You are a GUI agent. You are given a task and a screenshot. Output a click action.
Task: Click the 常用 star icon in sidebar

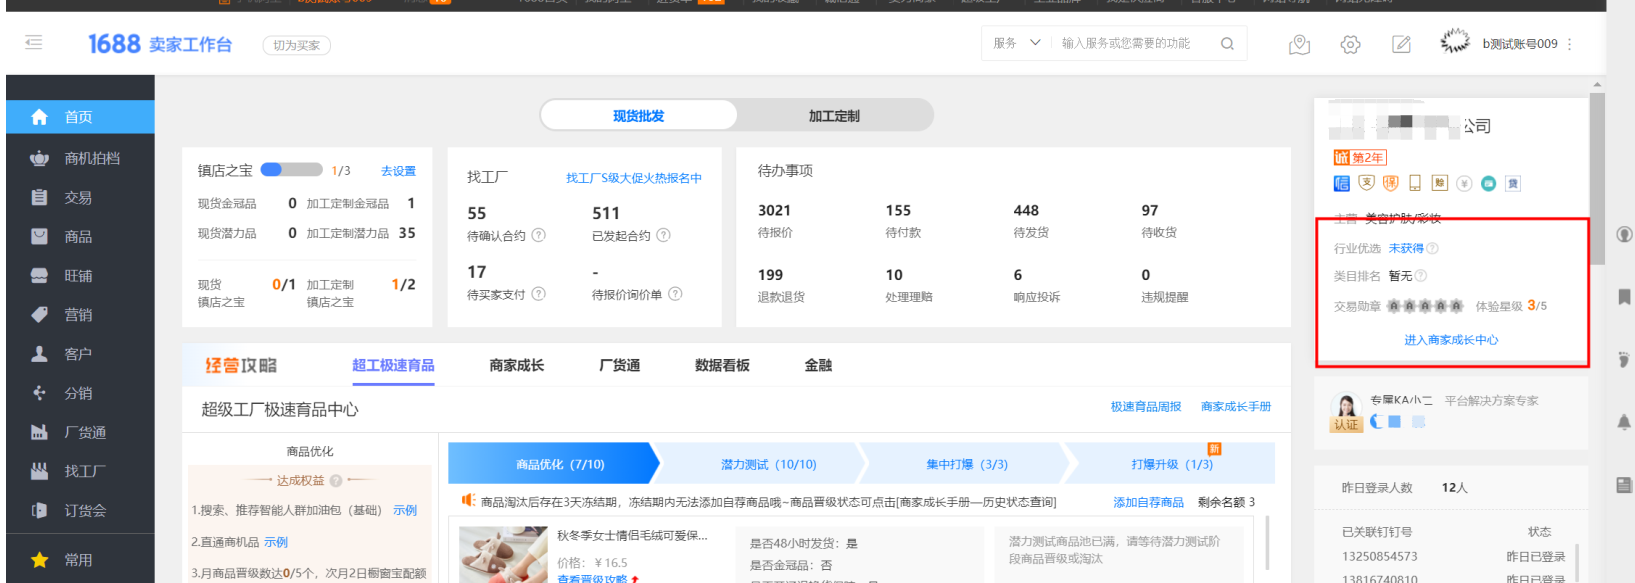(x=39, y=560)
